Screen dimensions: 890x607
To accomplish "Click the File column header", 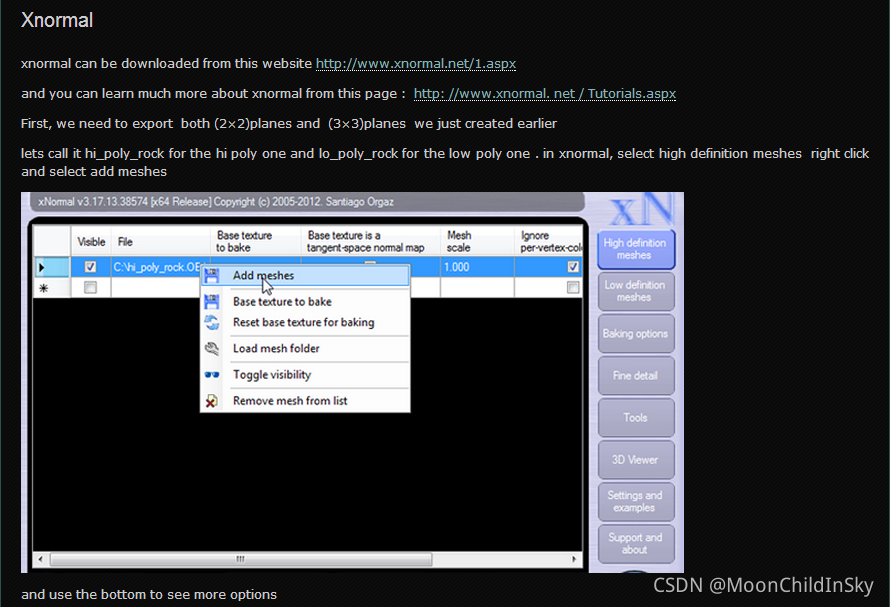I will 161,241.
